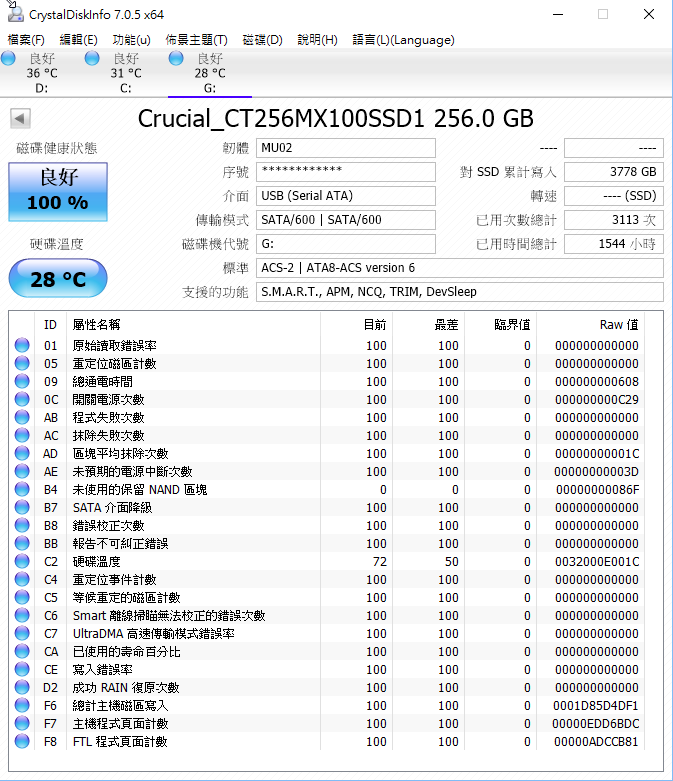Click the 3778 GB total host writes value
673x781 pixels.
tap(614, 172)
